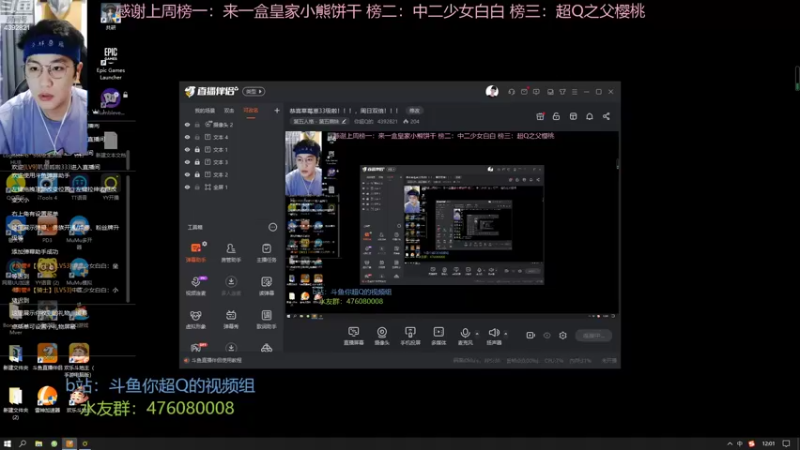Lock the 摄像头 2 layer
The width and height of the screenshot is (800, 450).
click(x=197, y=124)
